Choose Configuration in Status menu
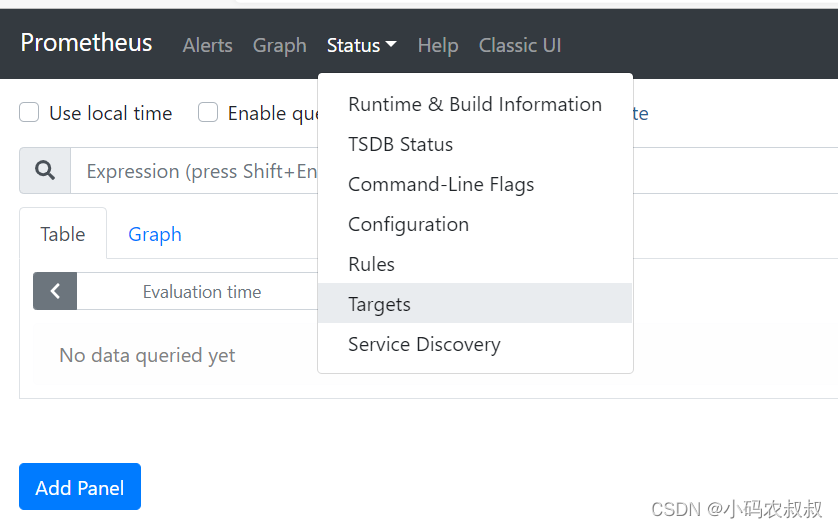This screenshot has height=528, width=838. pyautogui.click(x=408, y=224)
